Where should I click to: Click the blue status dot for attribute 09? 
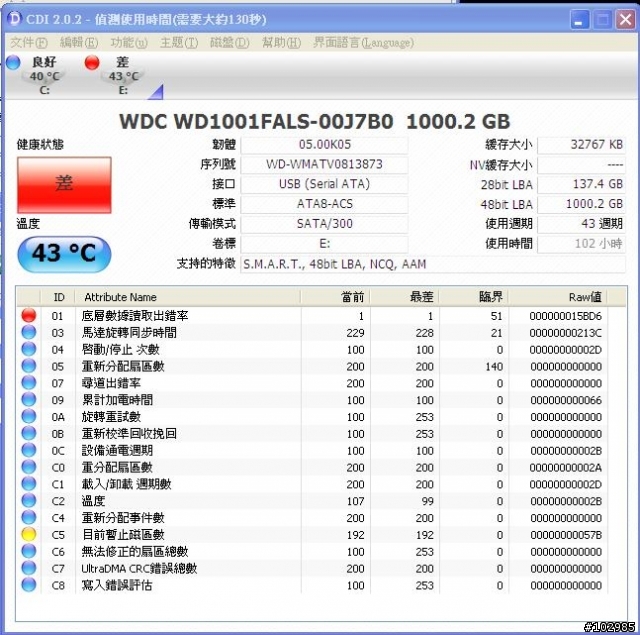pos(29,400)
